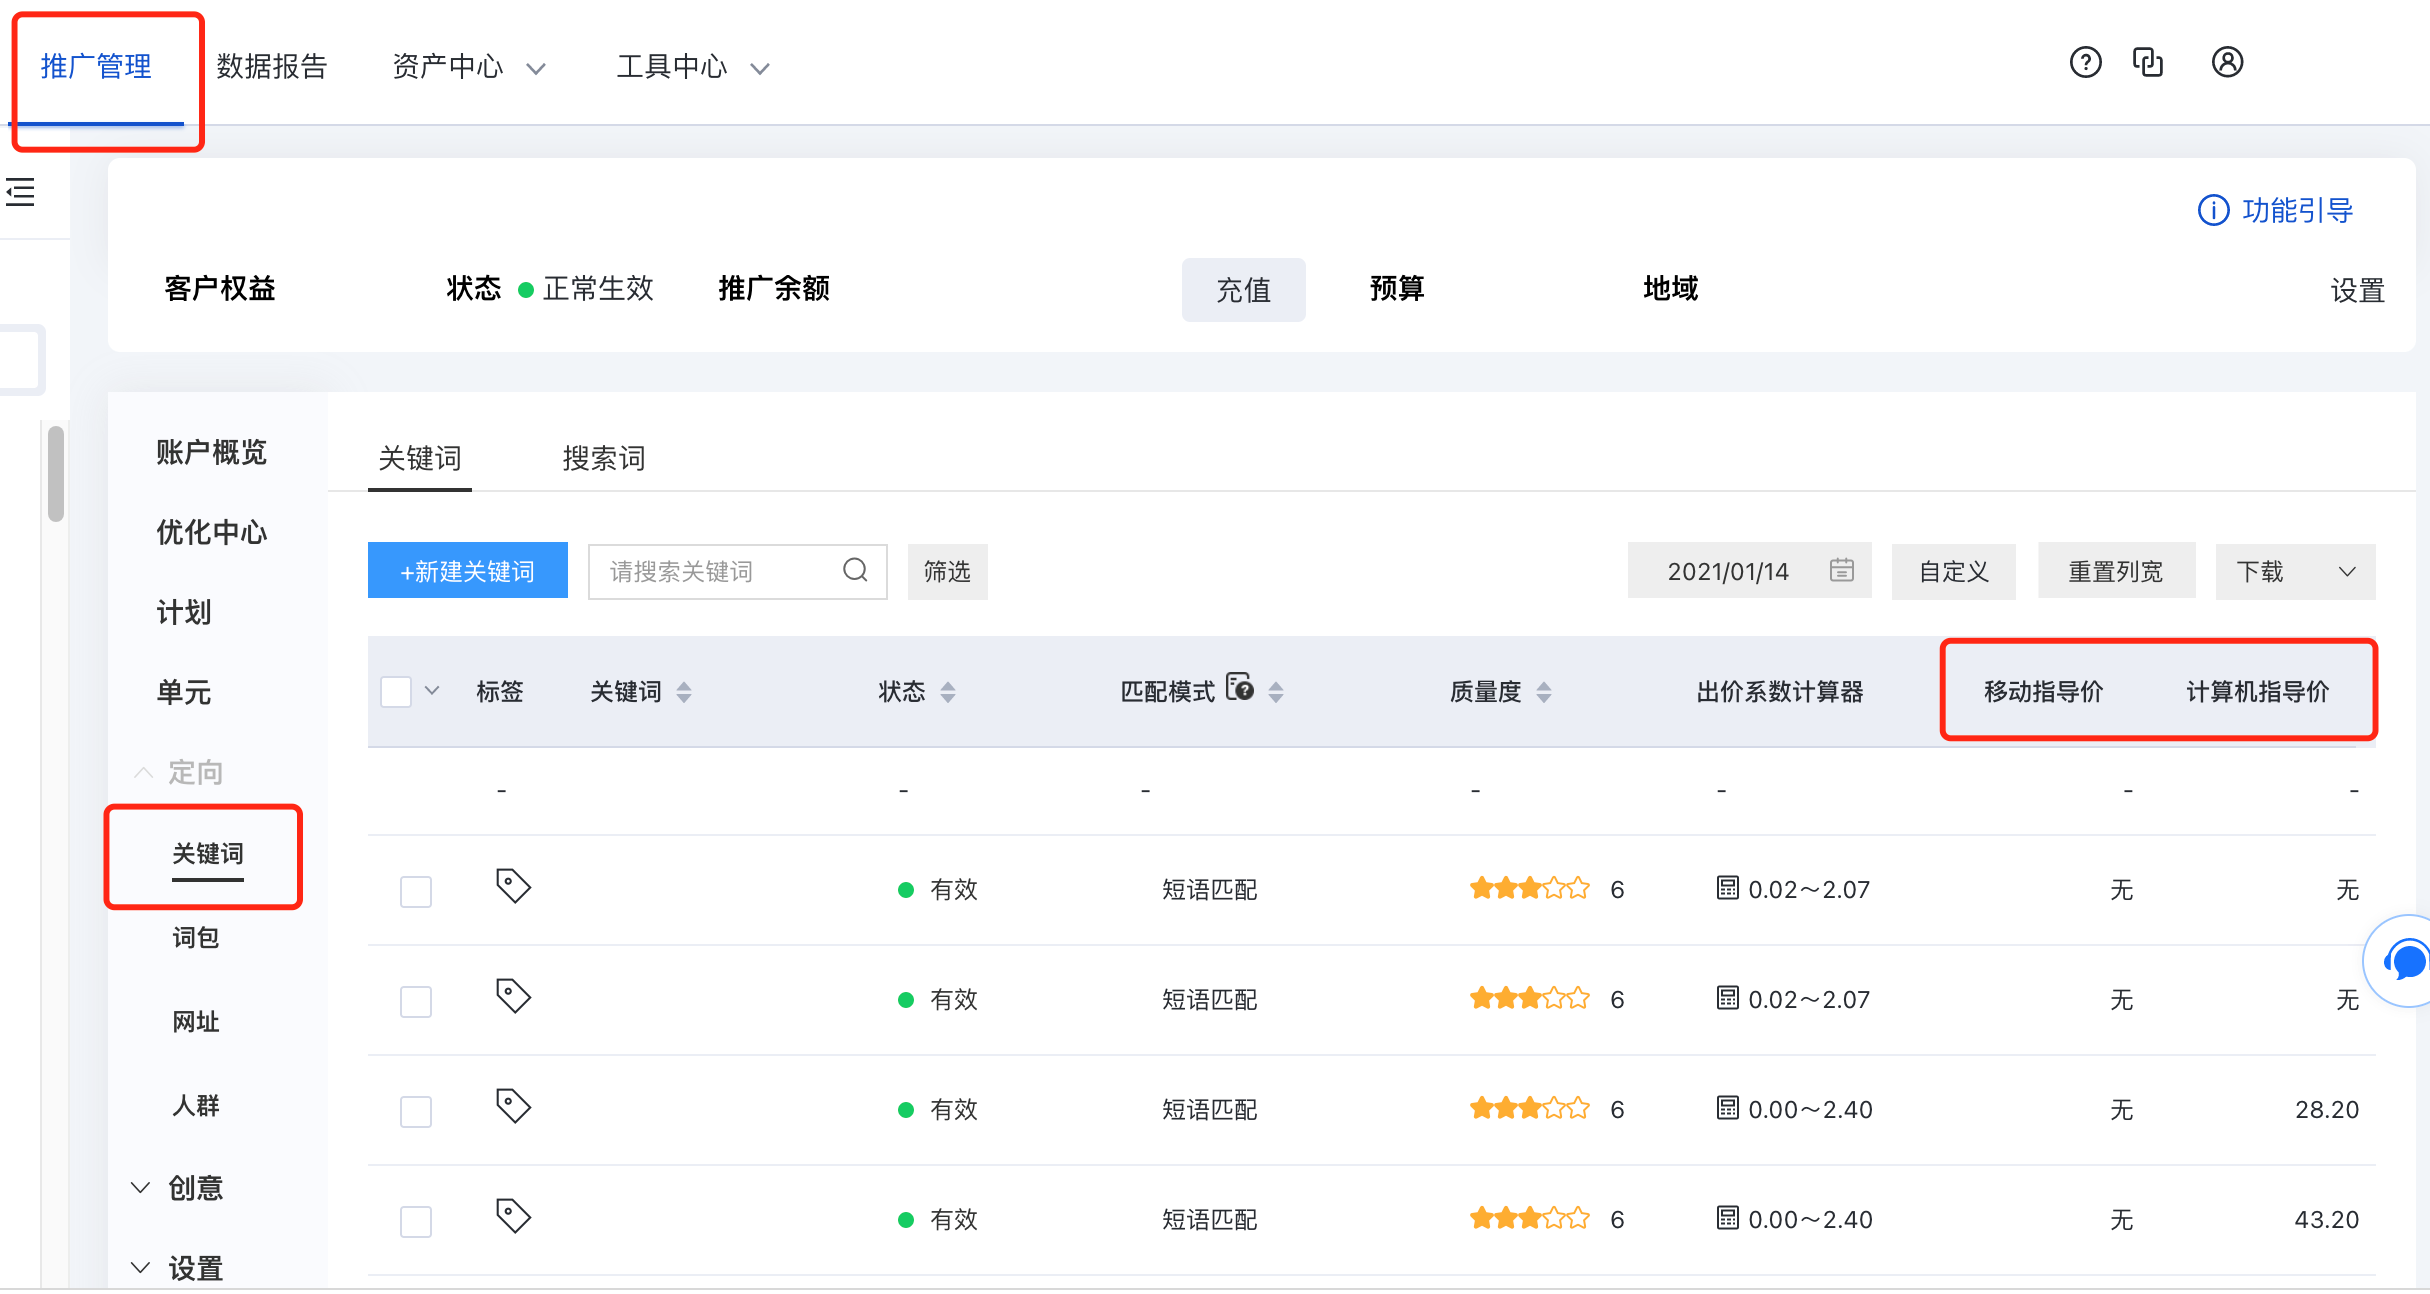Check the first keyword row checkbox
2430x1294 pixels.
[x=416, y=892]
